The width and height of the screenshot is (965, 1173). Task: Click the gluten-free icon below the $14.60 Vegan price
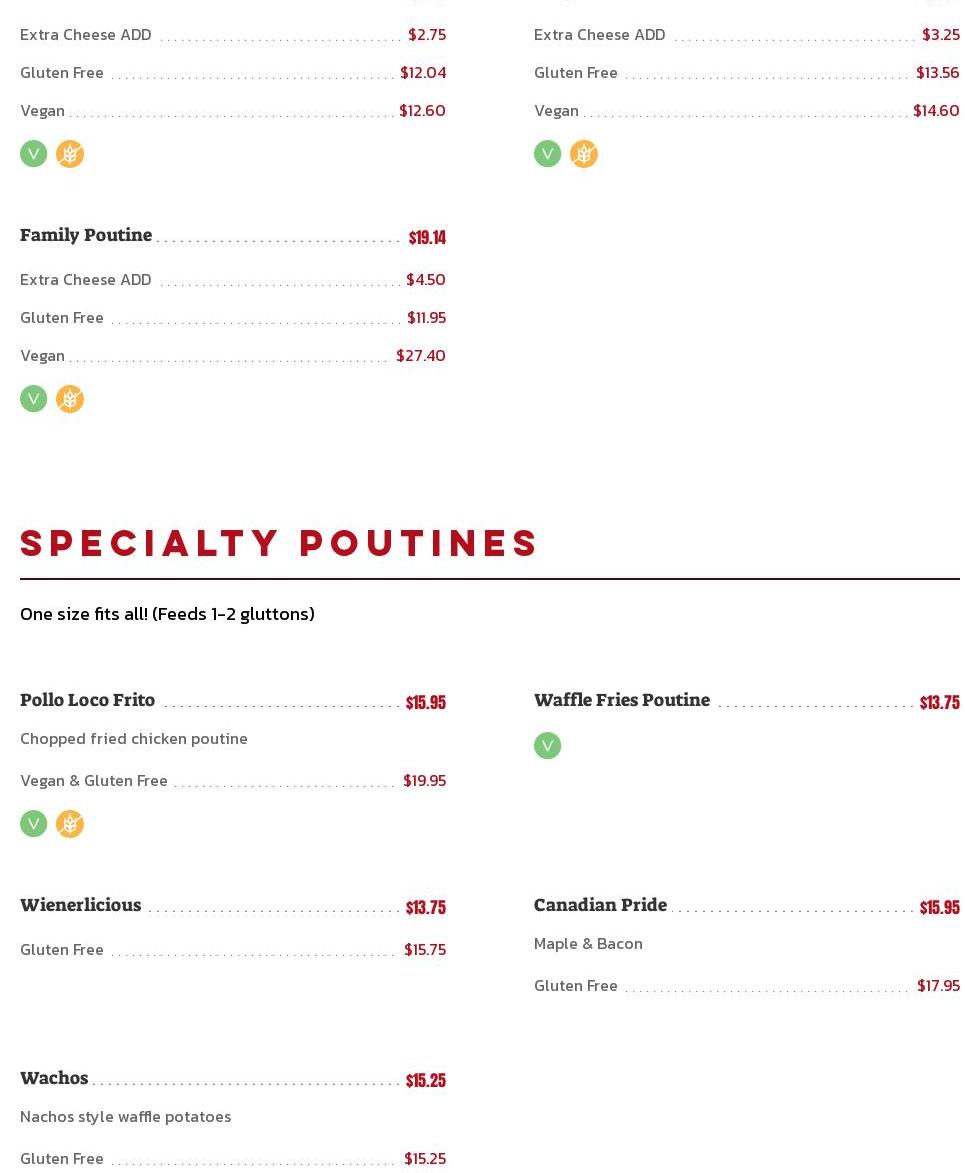tap(584, 154)
